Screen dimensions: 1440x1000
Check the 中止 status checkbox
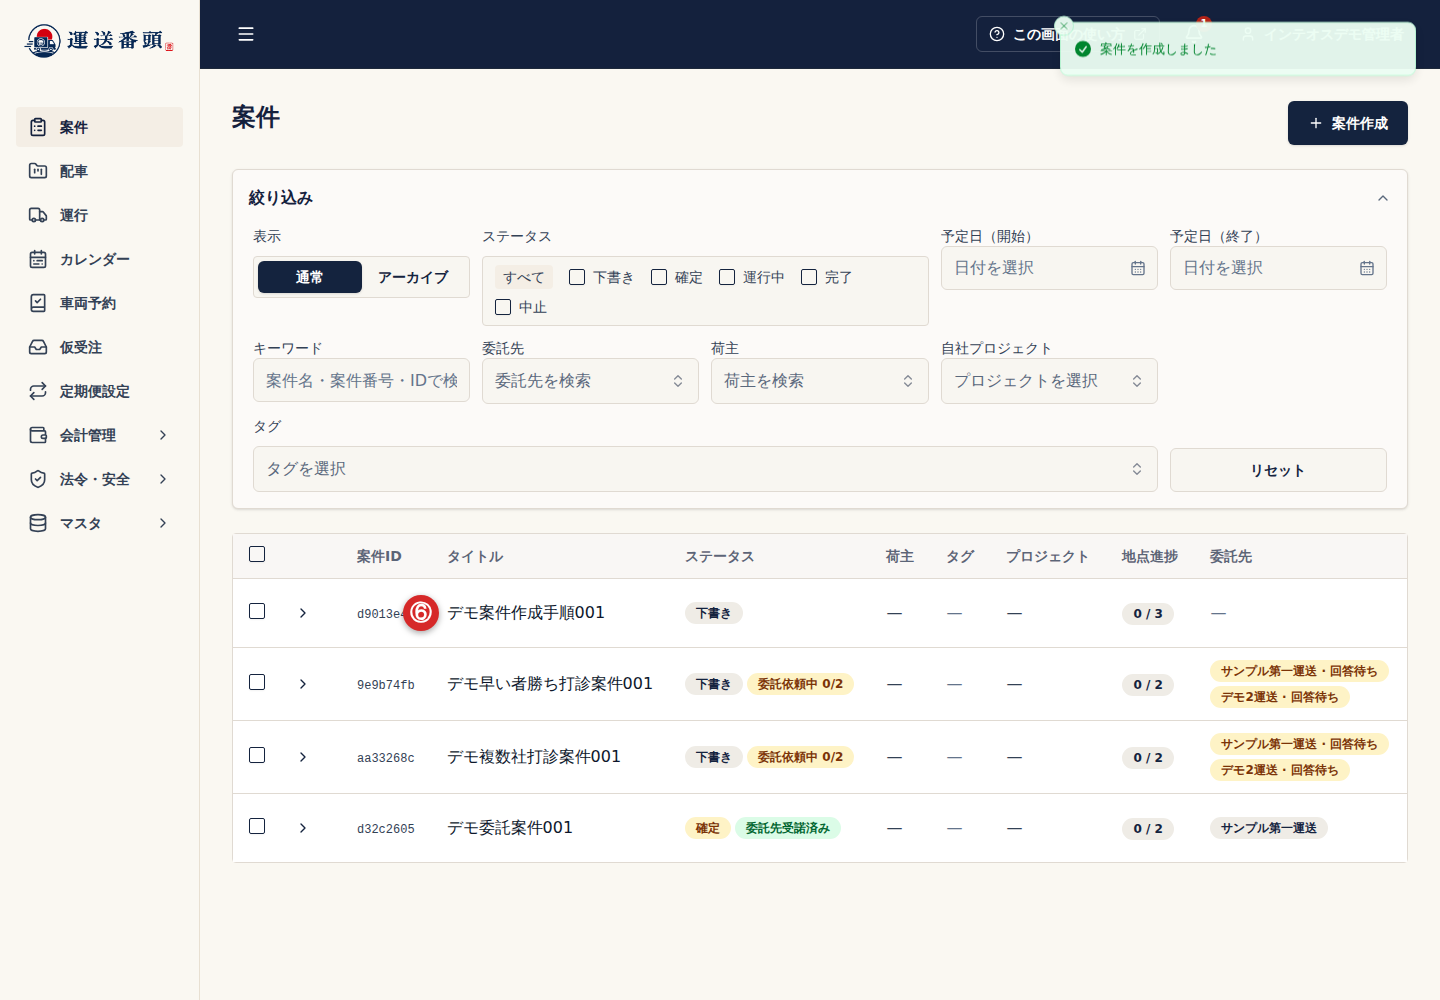(503, 307)
